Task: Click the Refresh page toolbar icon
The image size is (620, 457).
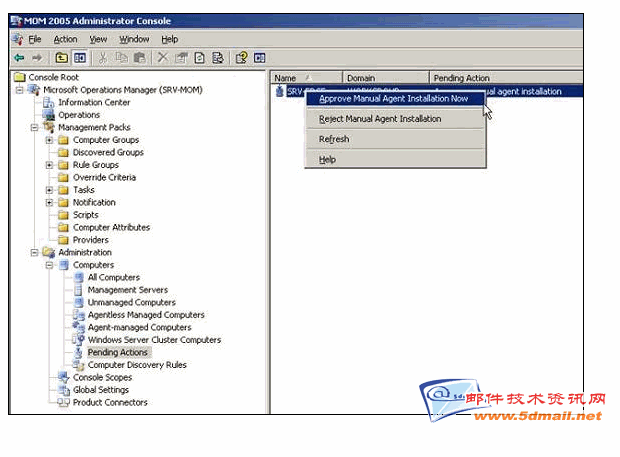Action: click(200, 58)
